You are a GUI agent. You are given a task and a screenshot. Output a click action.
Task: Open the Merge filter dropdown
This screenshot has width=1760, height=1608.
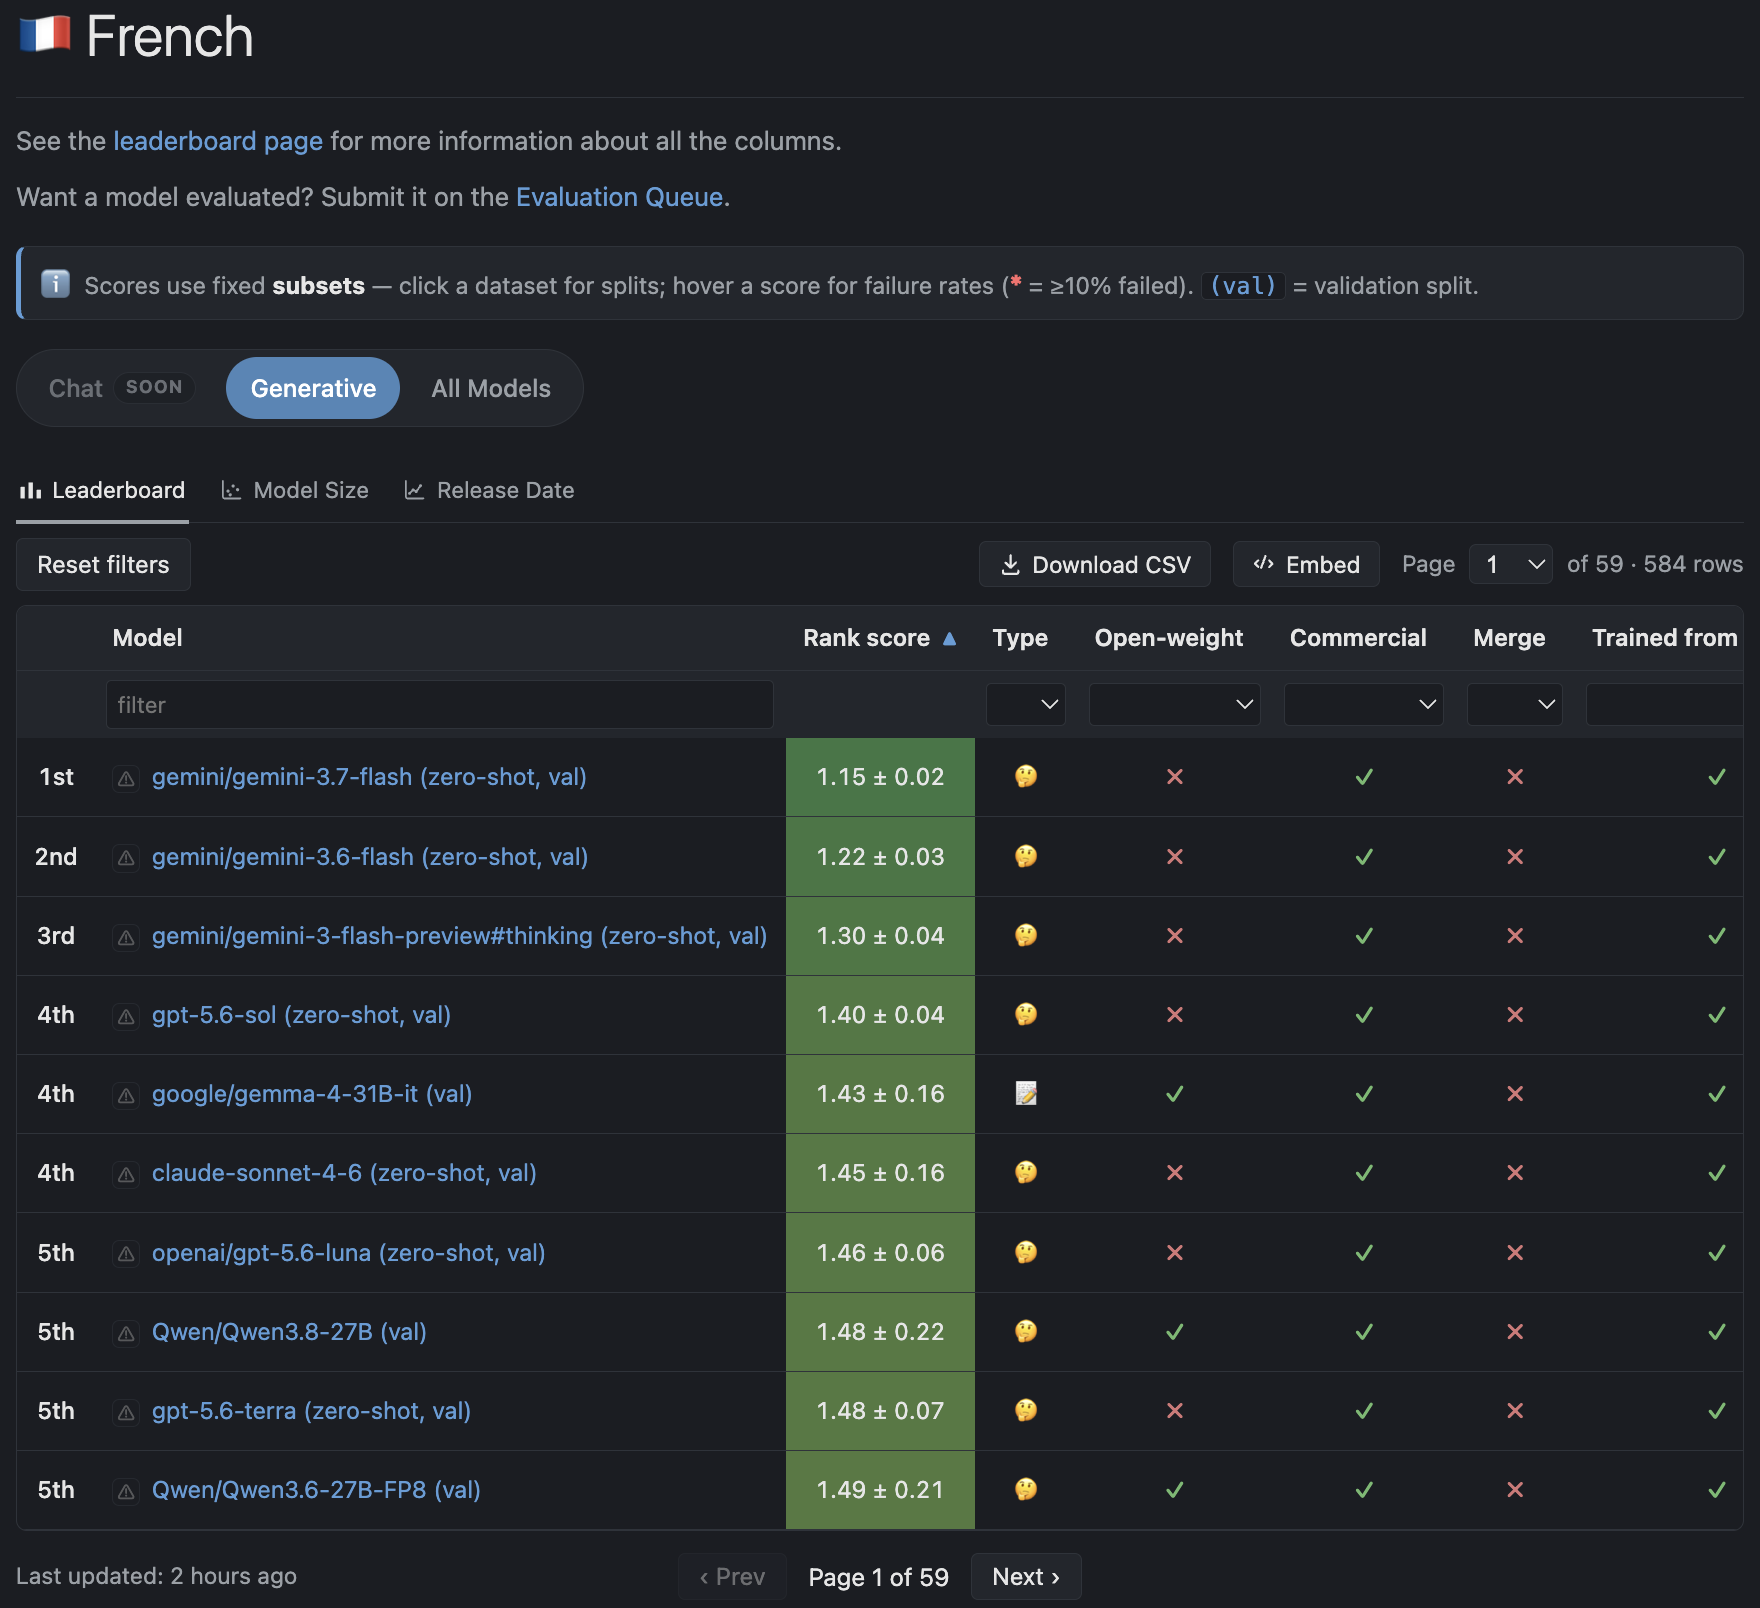point(1515,704)
